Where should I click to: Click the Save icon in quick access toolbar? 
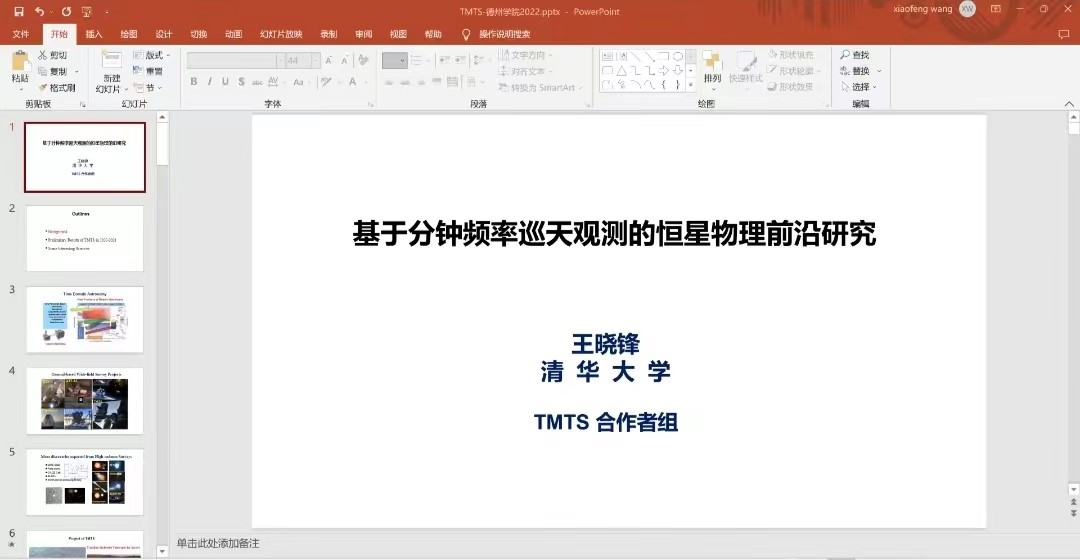tap(18, 11)
